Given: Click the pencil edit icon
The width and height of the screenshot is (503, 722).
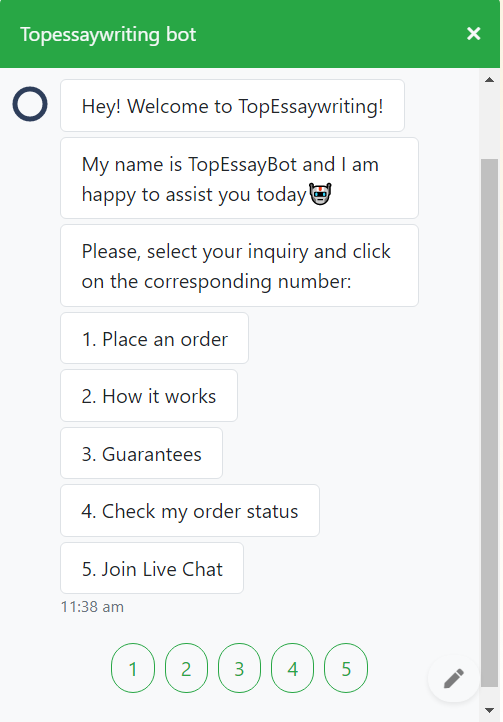Looking at the screenshot, I should [454, 678].
